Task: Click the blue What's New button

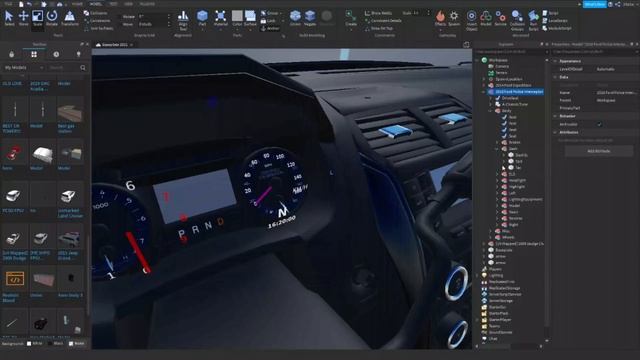Action: tap(594, 4)
